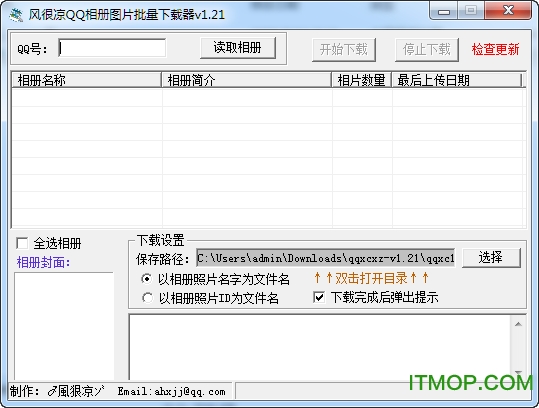The height and width of the screenshot is (408, 539).
Task: Focus the QQ号 input field
Action: [x=112, y=48]
